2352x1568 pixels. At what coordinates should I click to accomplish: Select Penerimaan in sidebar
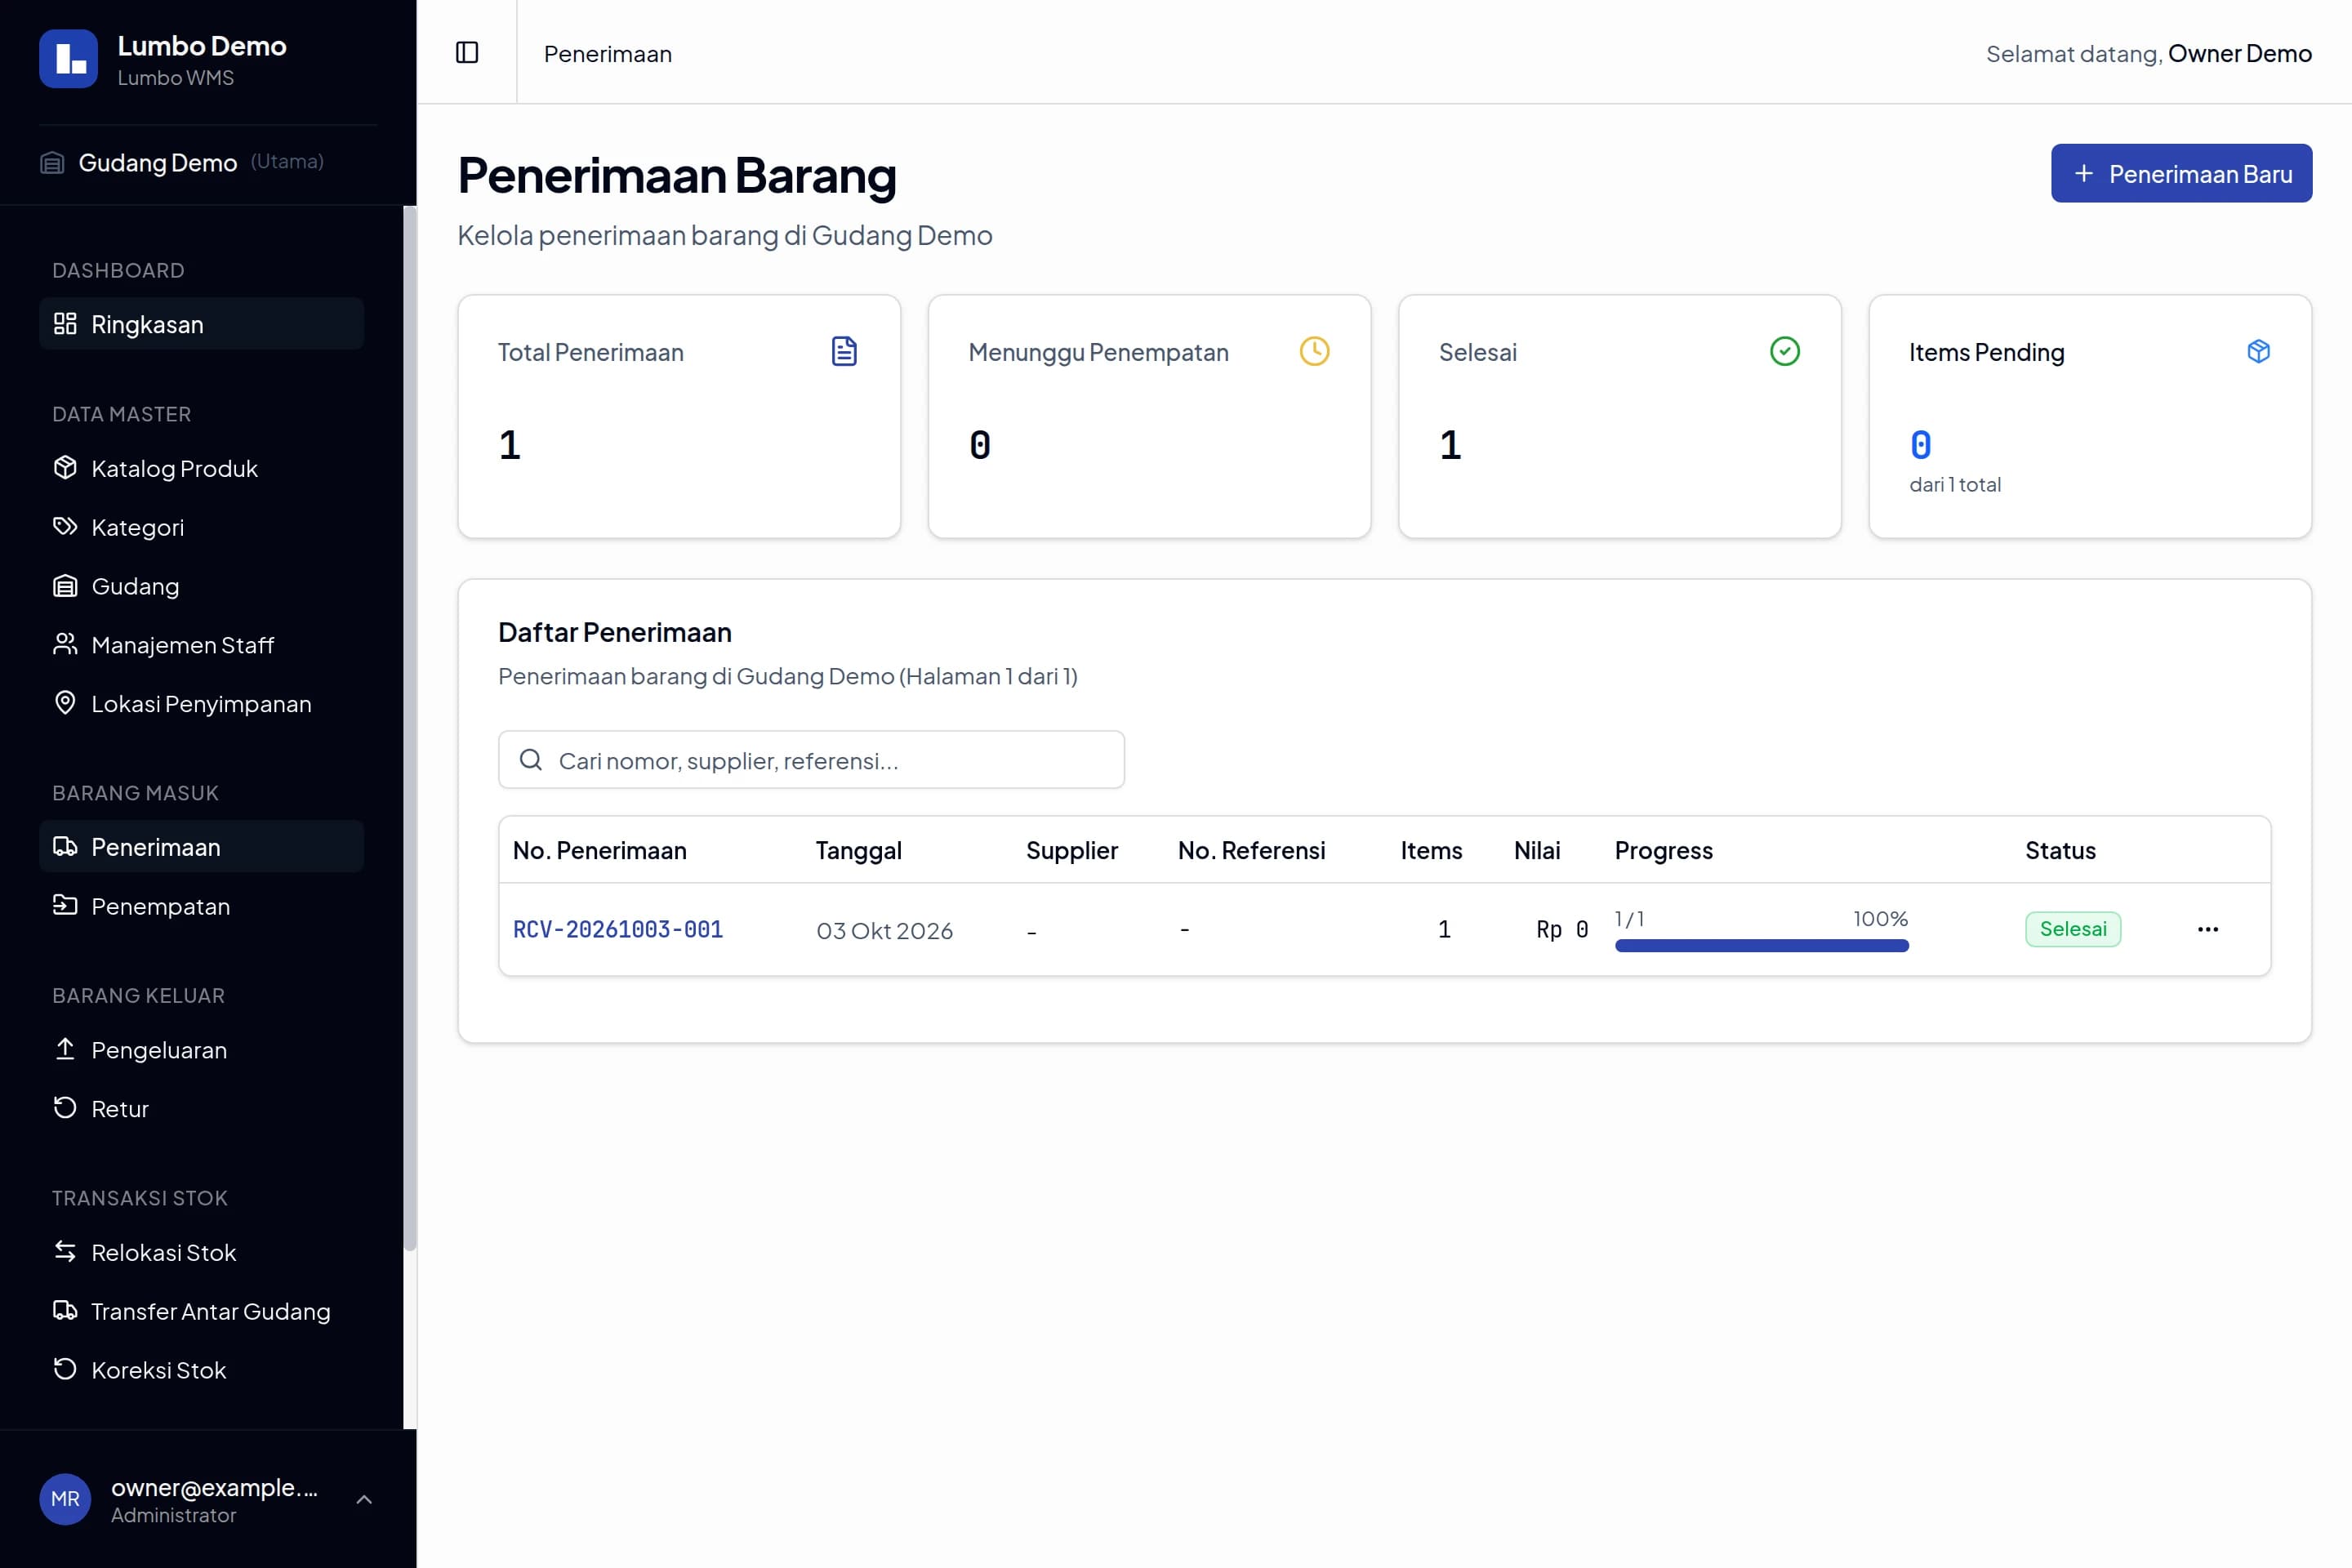click(x=201, y=847)
